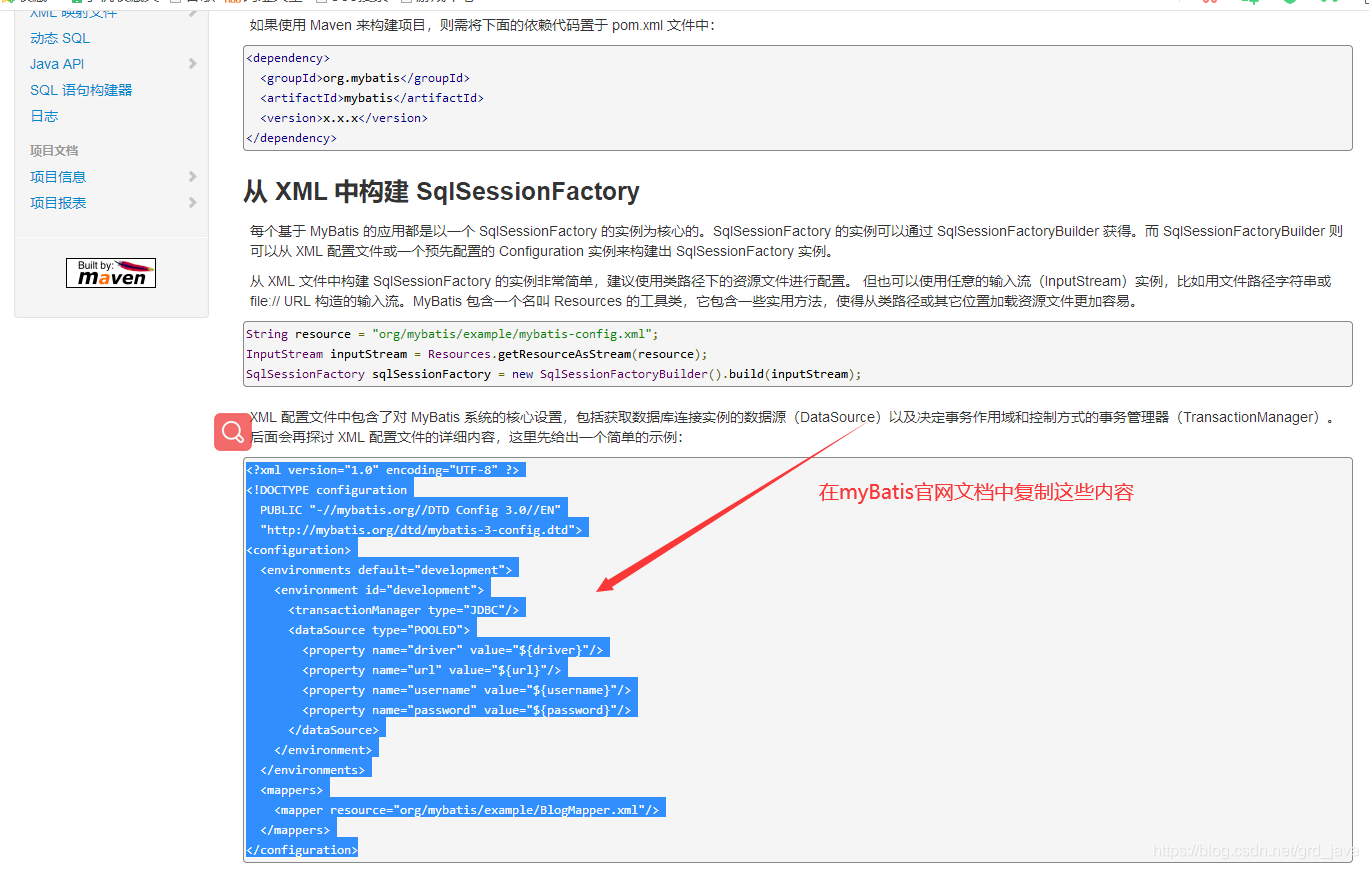The height and width of the screenshot is (869, 1369).
Task: Click the InputStream inputStream code line
Action: (x=477, y=354)
